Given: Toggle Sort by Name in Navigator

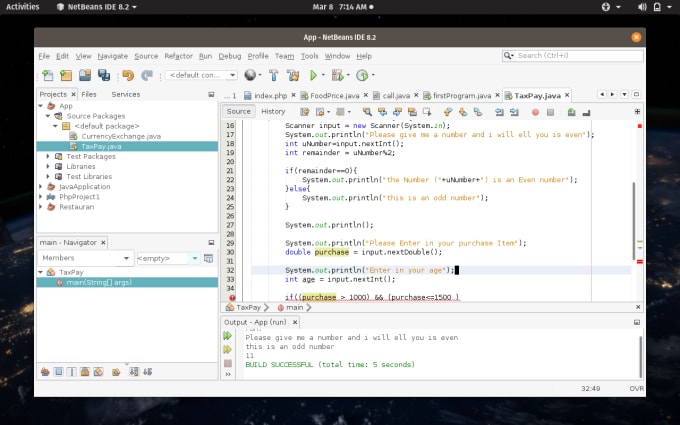Looking at the screenshot, I should click(134, 372).
